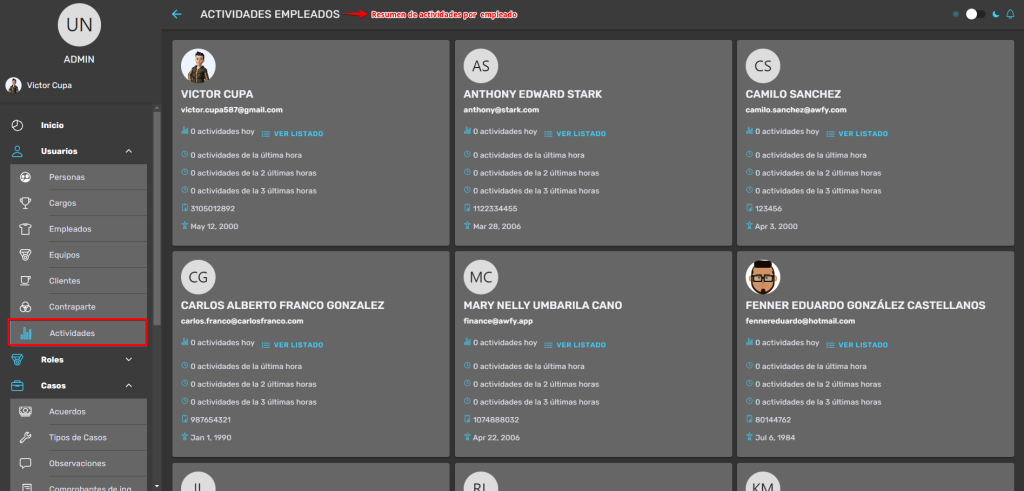Click the ACTIVIDADES EMPLEADOS page title

(270, 14)
